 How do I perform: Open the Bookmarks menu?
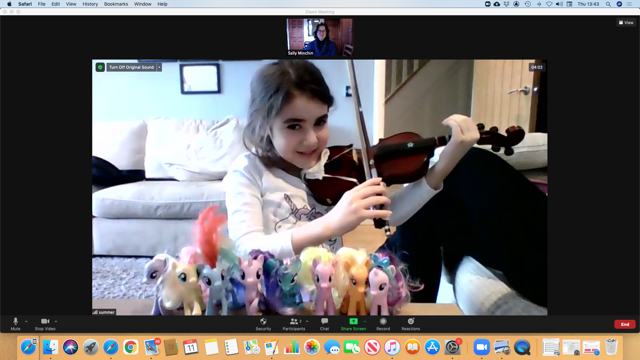point(116,4)
